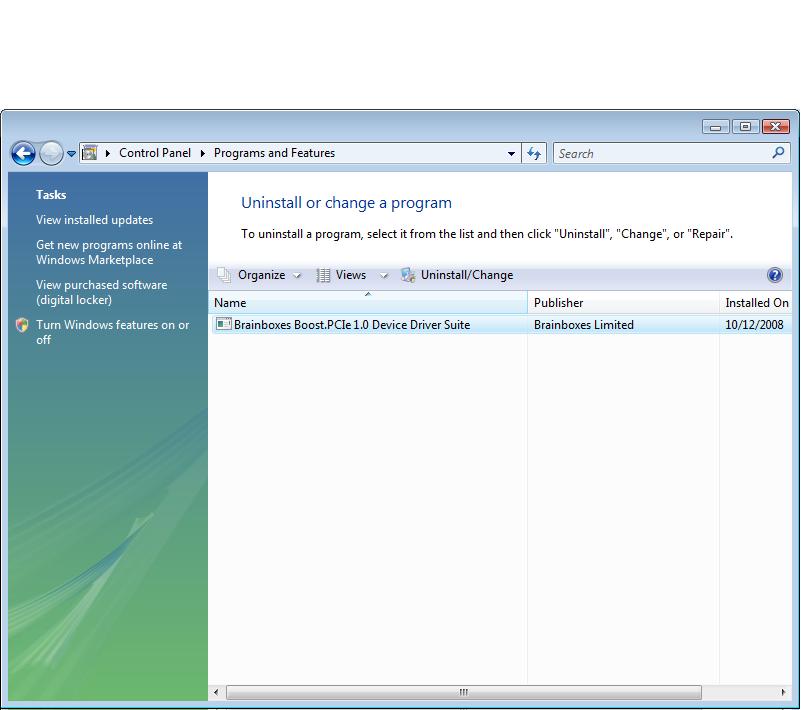Image resolution: width=801 pixels, height=710 pixels.
Task: Click the search magnifier icon
Action: pos(778,153)
